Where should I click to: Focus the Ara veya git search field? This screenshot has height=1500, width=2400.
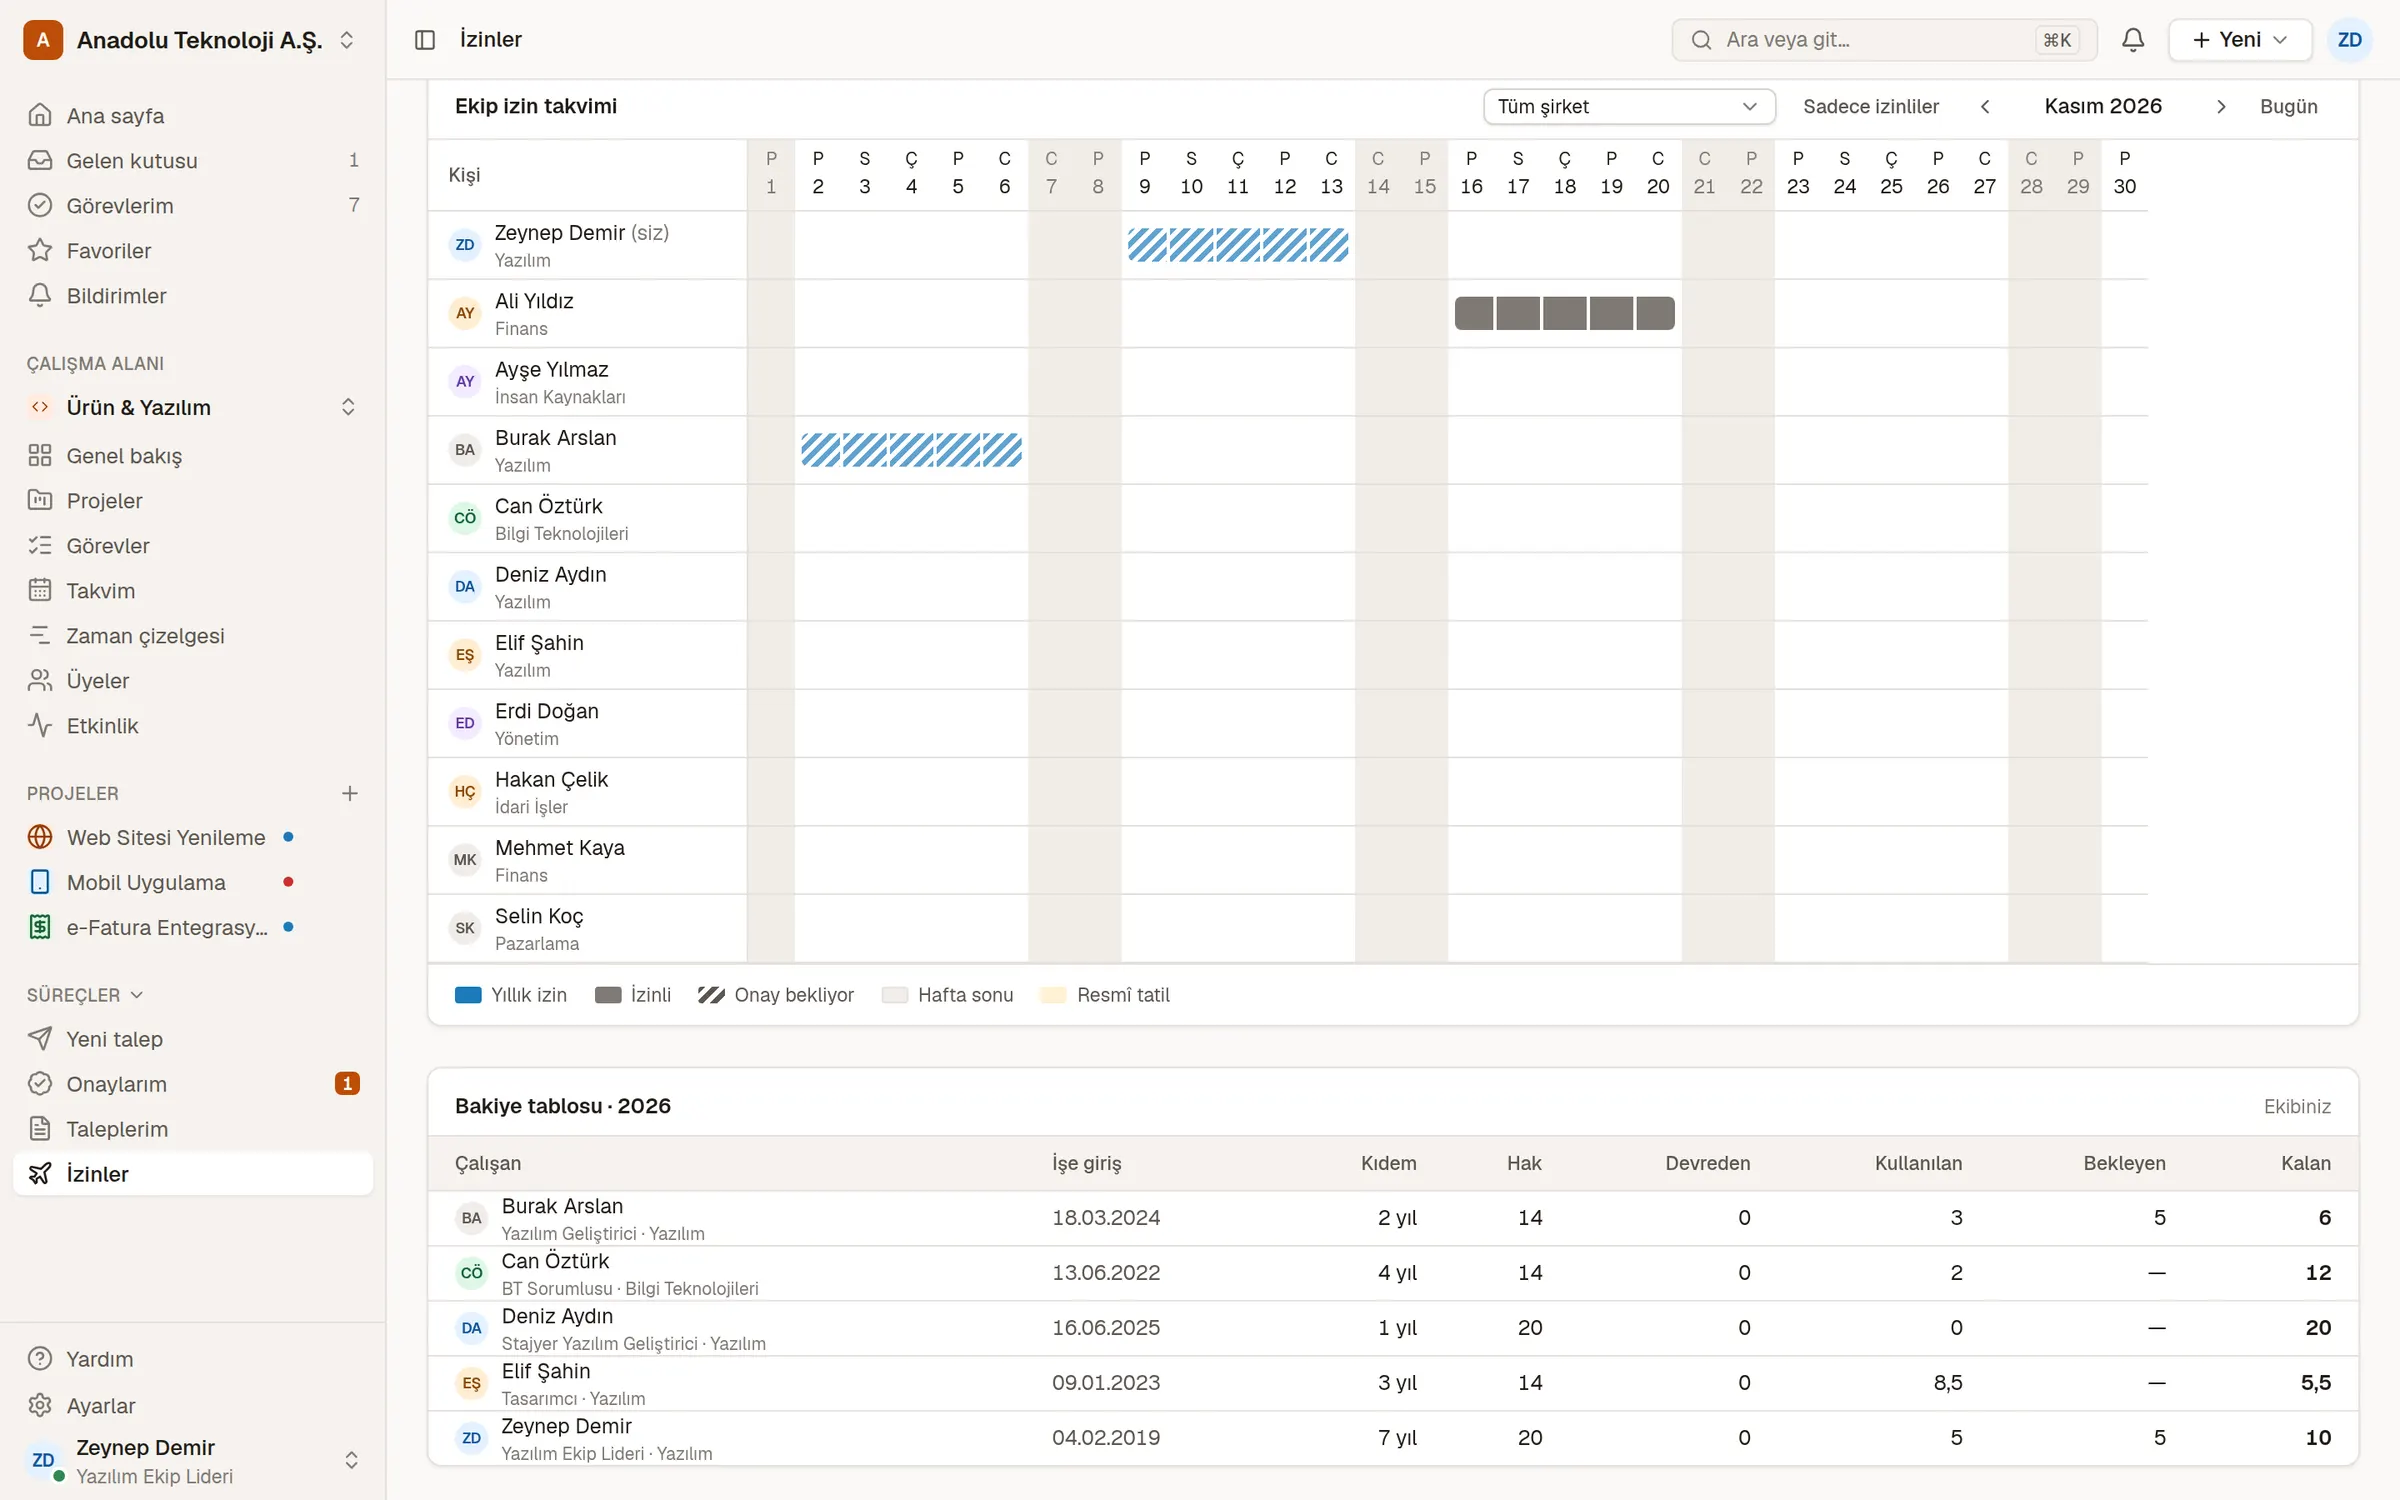click(1884, 40)
